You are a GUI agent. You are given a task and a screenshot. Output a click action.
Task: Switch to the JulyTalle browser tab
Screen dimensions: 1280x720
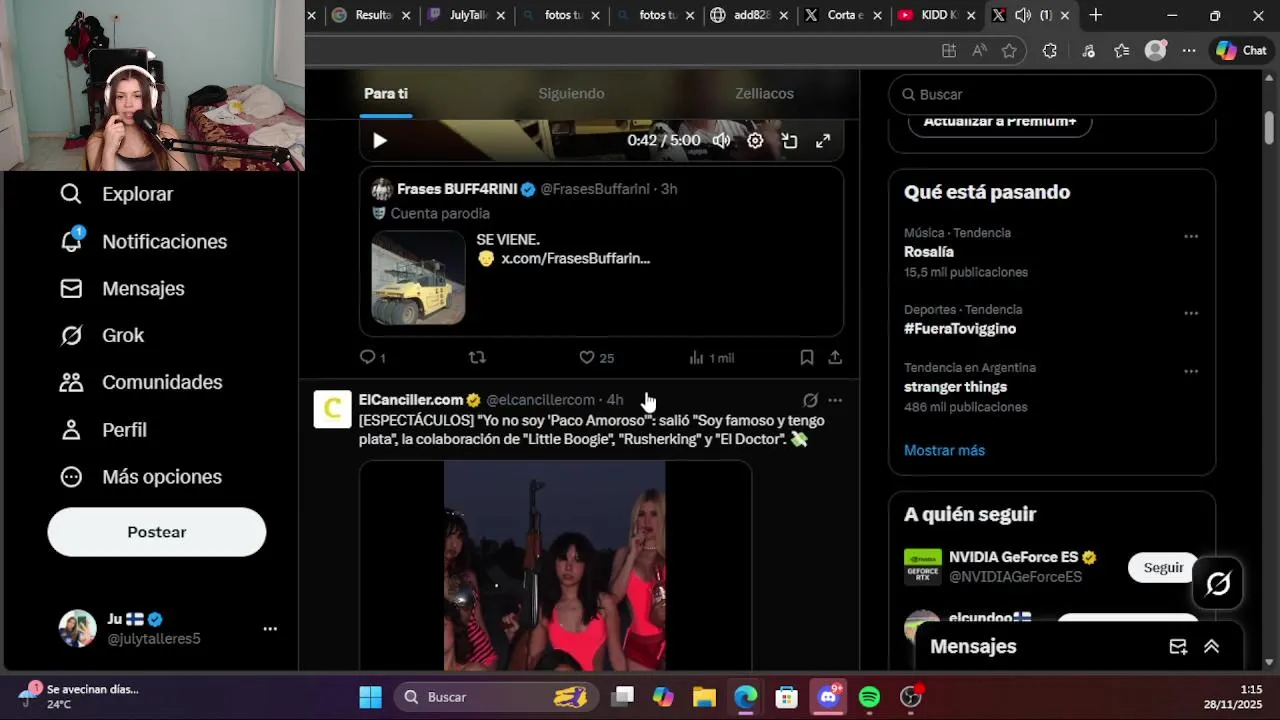(x=466, y=15)
